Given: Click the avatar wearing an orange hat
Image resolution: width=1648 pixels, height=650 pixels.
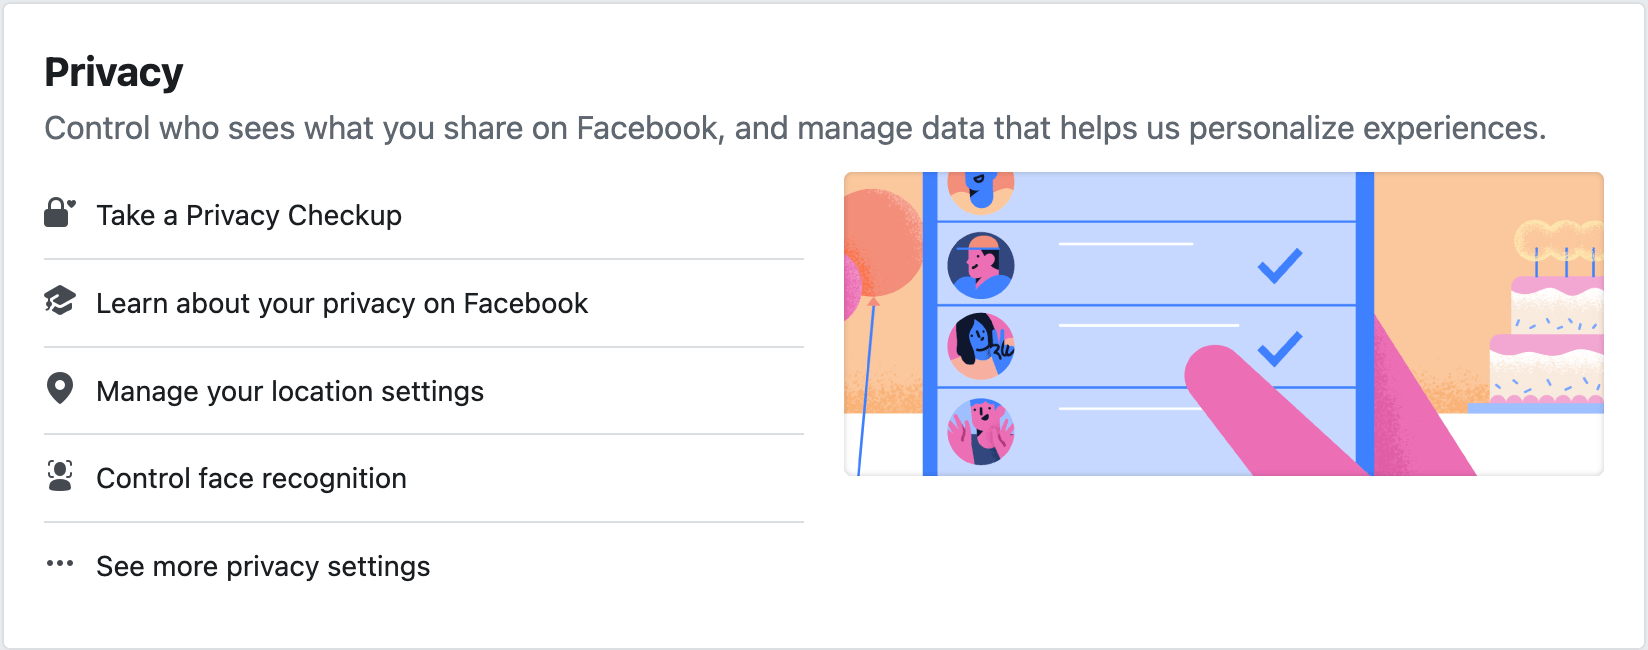Looking at the screenshot, I should (x=981, y=266).
